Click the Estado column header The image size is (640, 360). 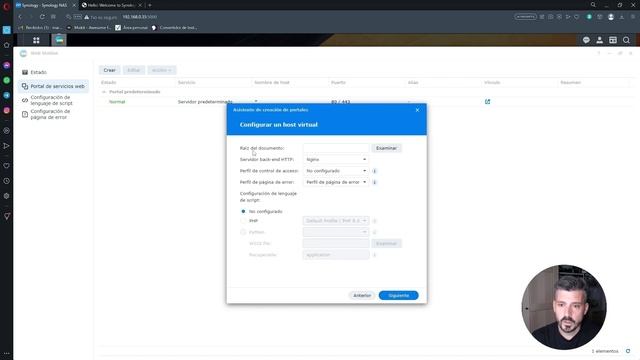point(109,82)
